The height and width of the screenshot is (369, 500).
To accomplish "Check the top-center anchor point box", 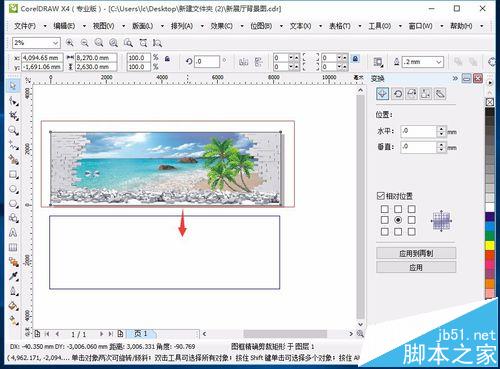I will 398,209.
